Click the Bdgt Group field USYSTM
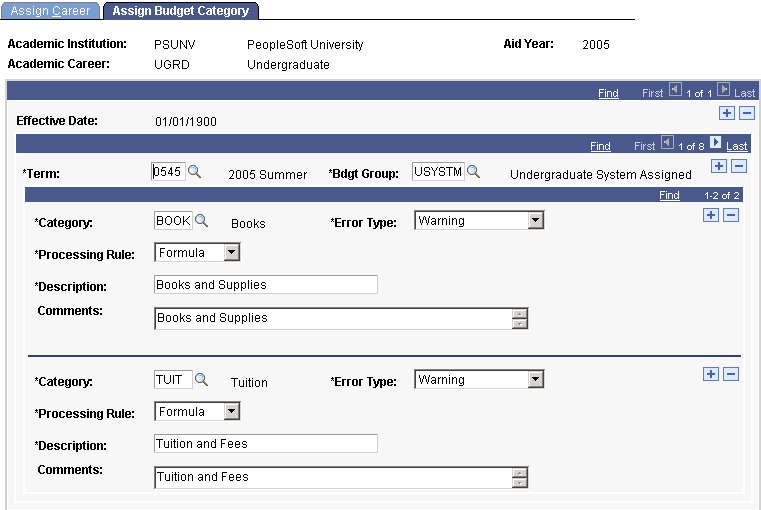This screenshot has height=510, width=761. (x=438, y=172)
